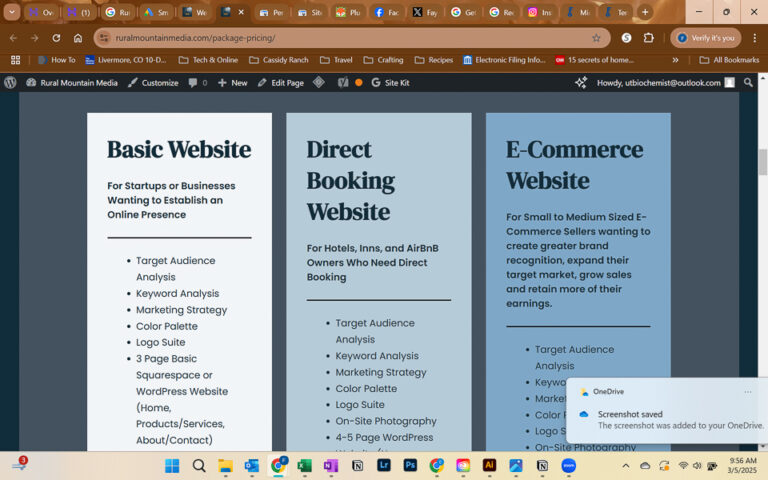This screenshot has height=480, width=768.
Task: Open the Photos app from the taskbar
Action: coord(516,465)
